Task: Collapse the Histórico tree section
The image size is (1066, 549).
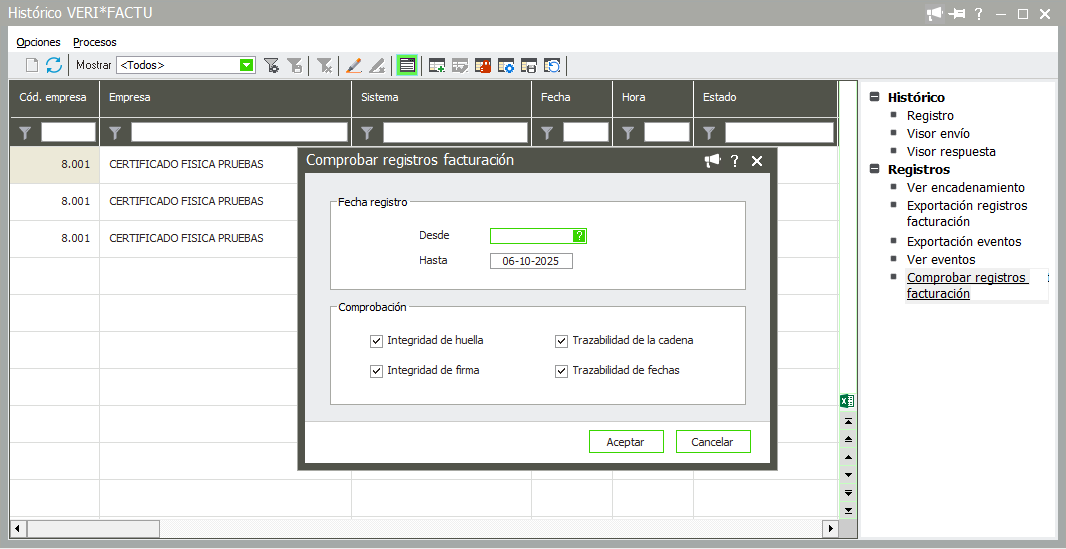Action: click(x=875, y=98)
